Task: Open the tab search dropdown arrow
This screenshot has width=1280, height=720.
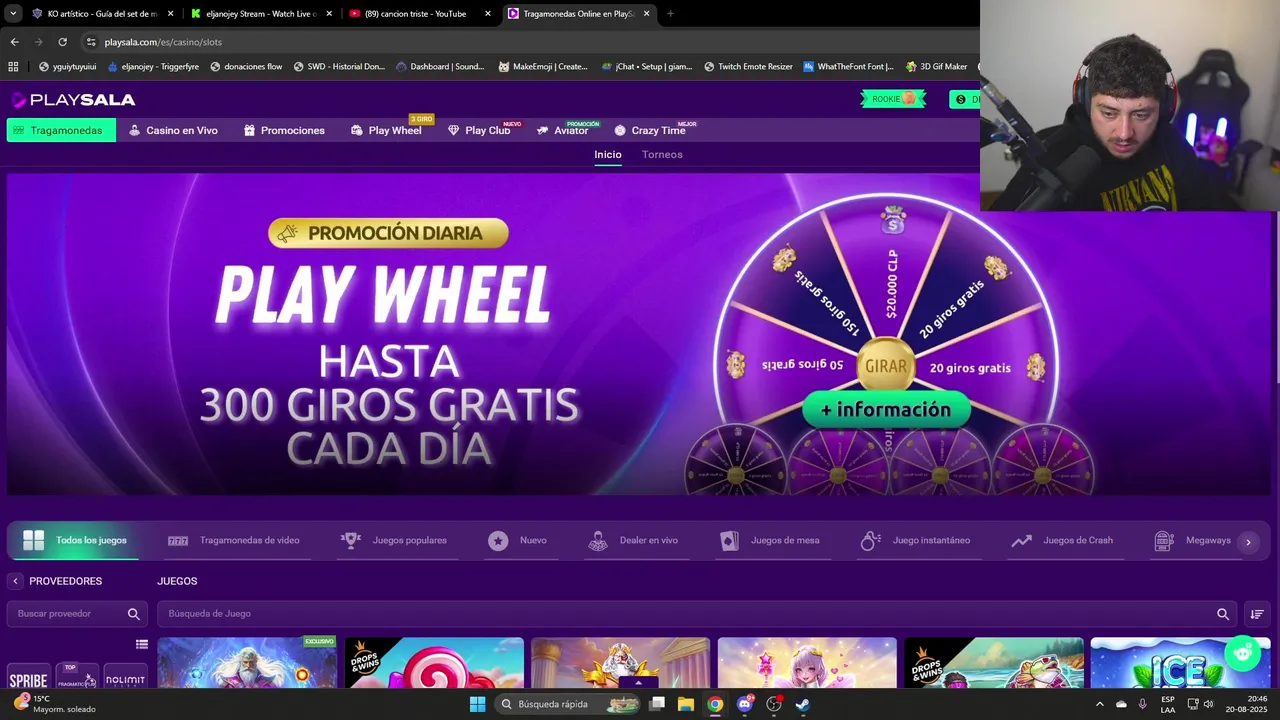Action: pos(13,14)
